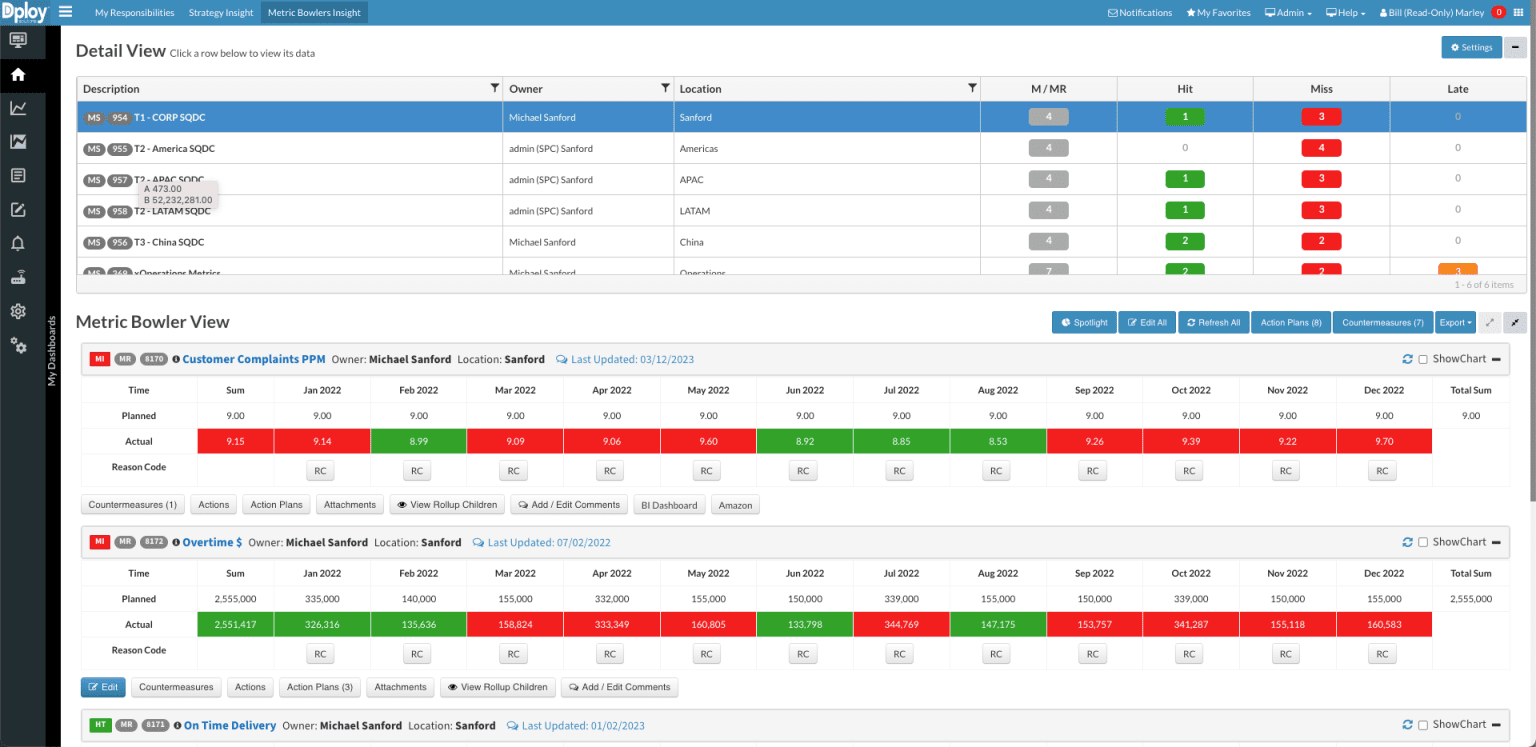1536x747 pixels.
Task: Open the notifications bell icon in sidebar
Action: click(x=18, y=242)
